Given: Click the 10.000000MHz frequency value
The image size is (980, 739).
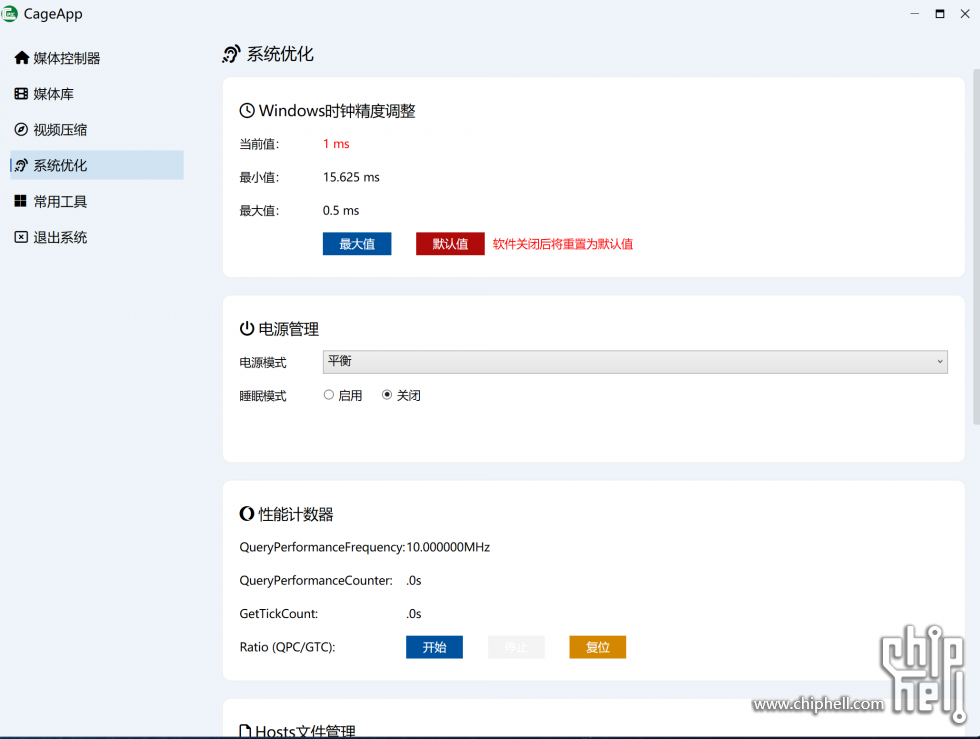Looking at the screenshot, I should (448, 547).
